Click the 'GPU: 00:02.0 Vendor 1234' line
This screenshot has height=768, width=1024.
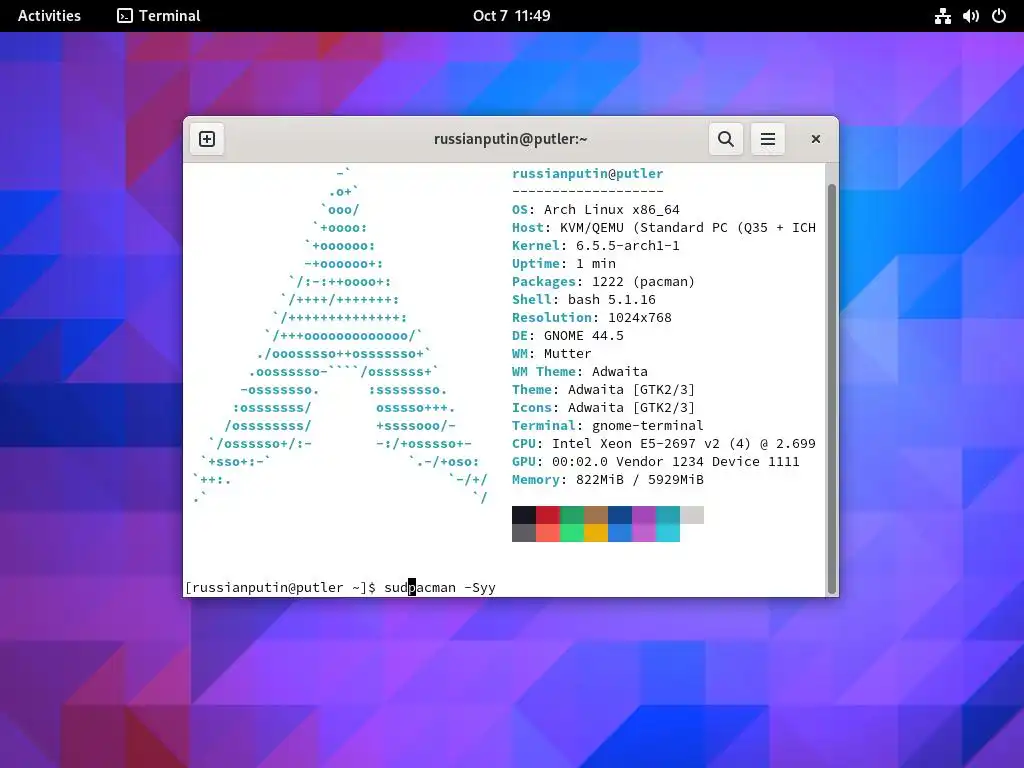656,462
